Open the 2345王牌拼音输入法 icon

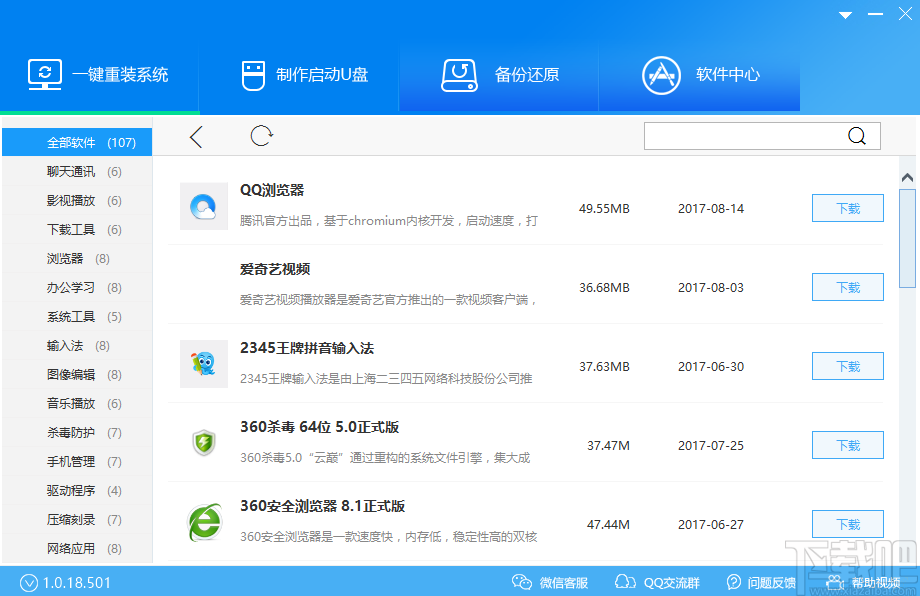pos(203,365)
